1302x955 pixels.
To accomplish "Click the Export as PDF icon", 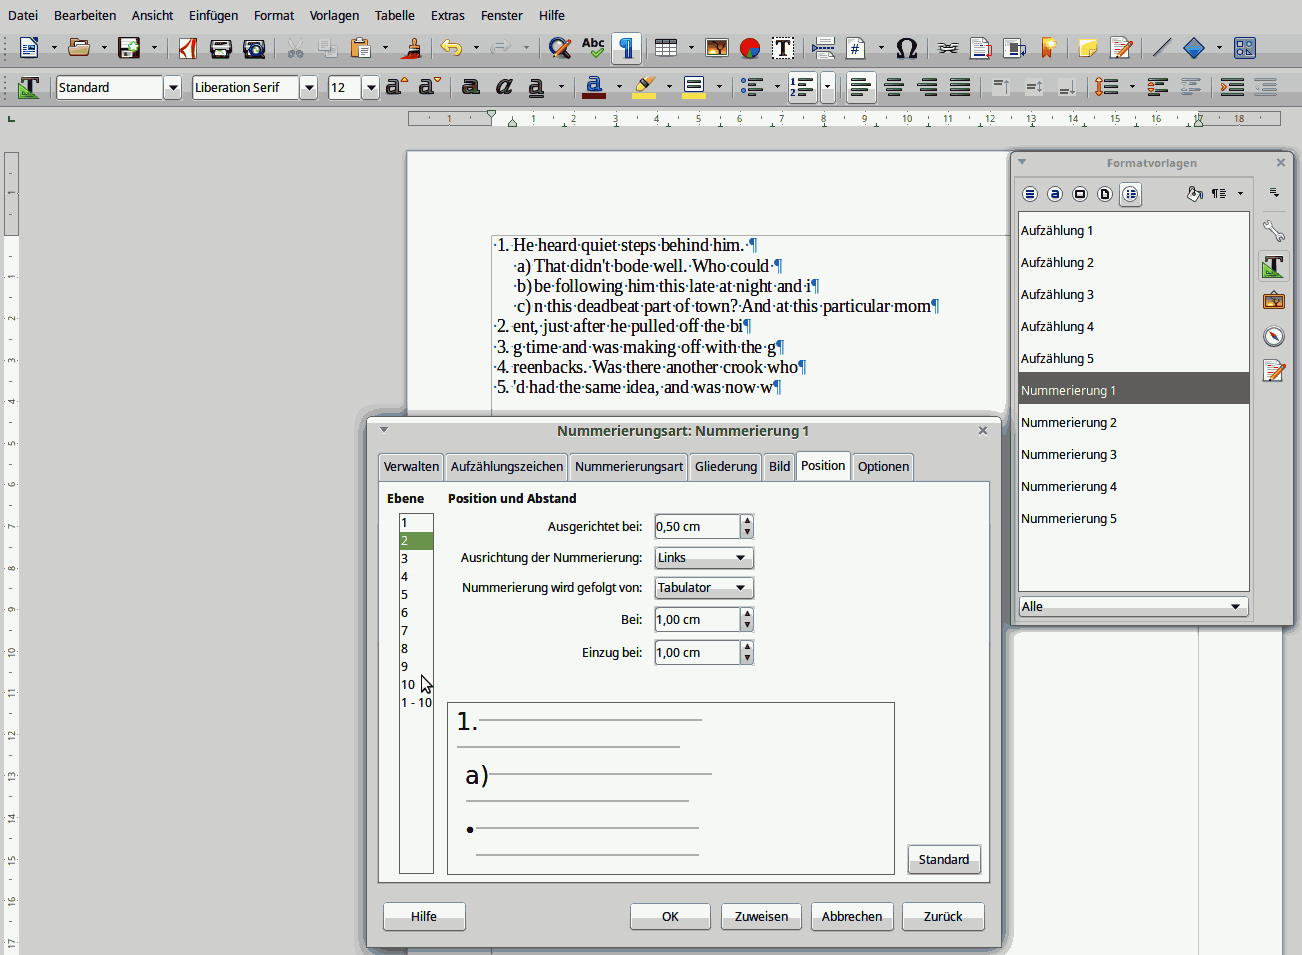I will (188, 48).
